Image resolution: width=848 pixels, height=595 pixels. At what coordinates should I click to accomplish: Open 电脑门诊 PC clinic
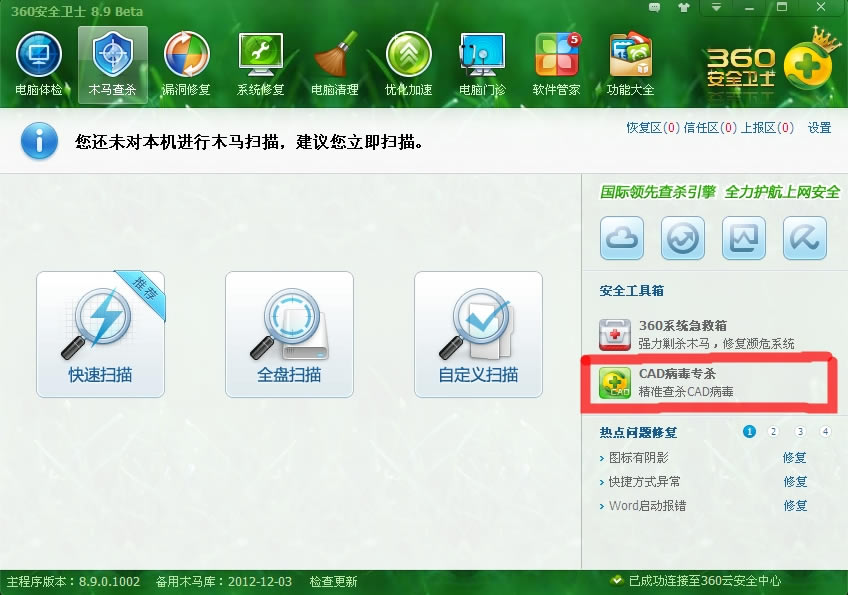pos(482,64)
